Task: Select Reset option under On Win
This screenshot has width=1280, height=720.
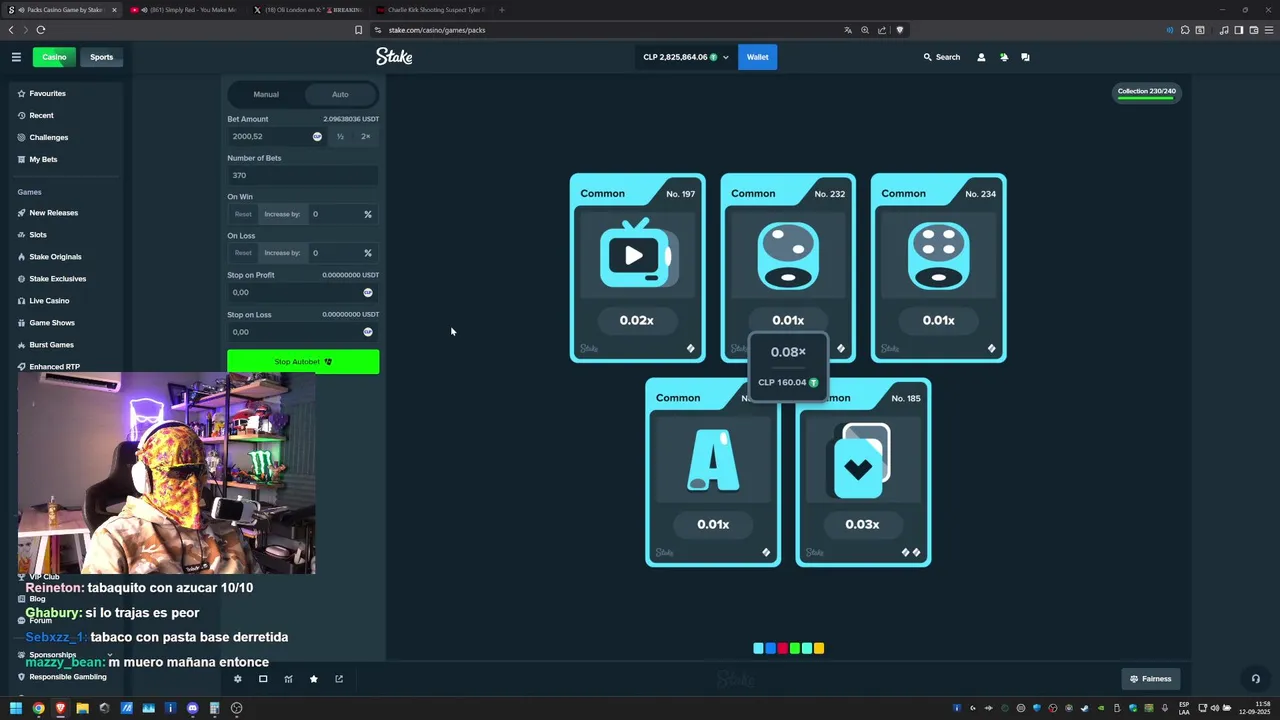Action: [x=243, y=214]
